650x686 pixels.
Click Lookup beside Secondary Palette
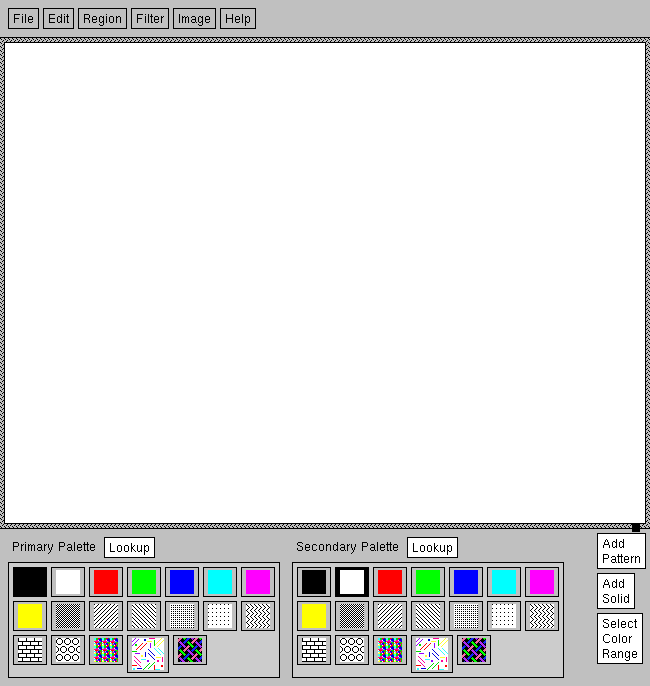(x=432, y=547)
